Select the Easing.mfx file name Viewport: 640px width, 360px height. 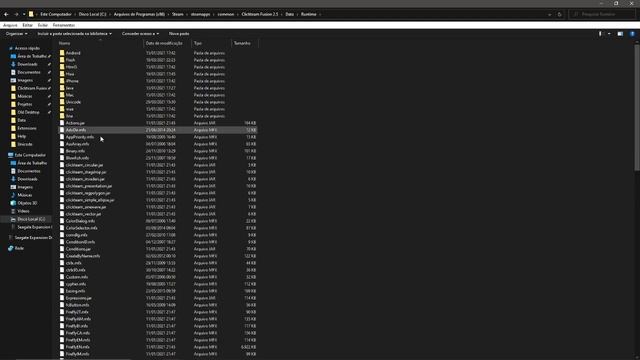(76, 291)
